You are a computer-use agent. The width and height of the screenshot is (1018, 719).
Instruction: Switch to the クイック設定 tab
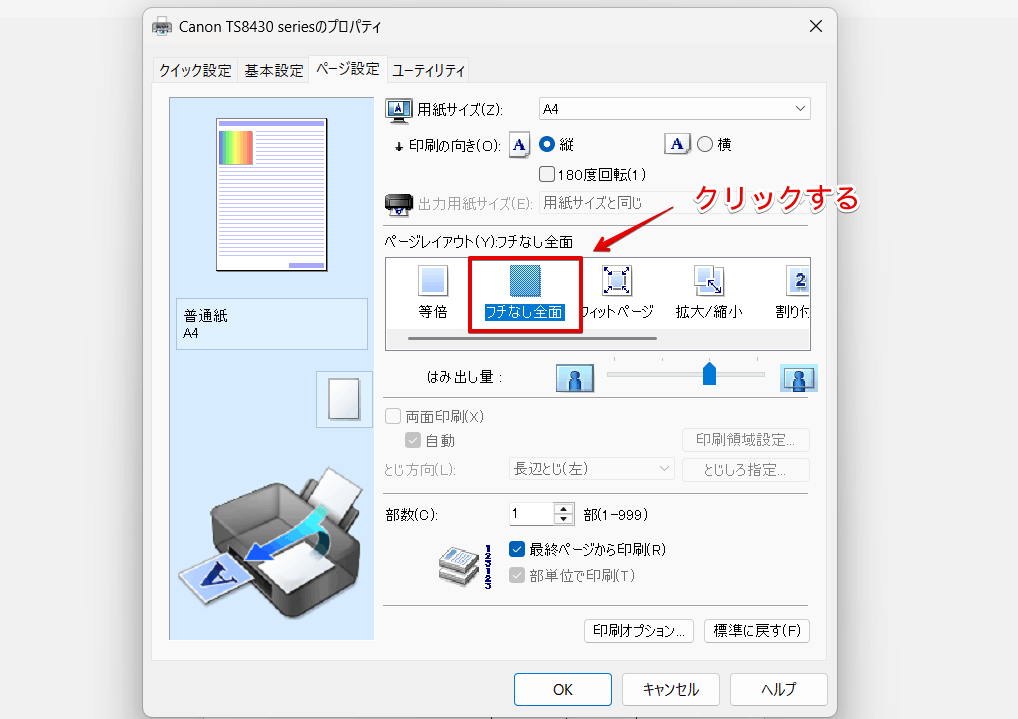(x=195, y=70)
